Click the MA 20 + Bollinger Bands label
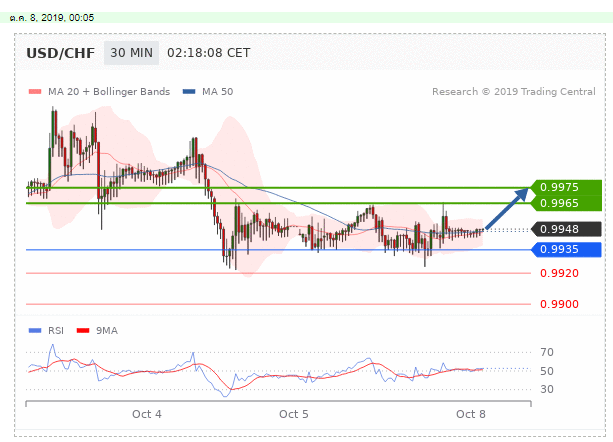 [109, 92]
